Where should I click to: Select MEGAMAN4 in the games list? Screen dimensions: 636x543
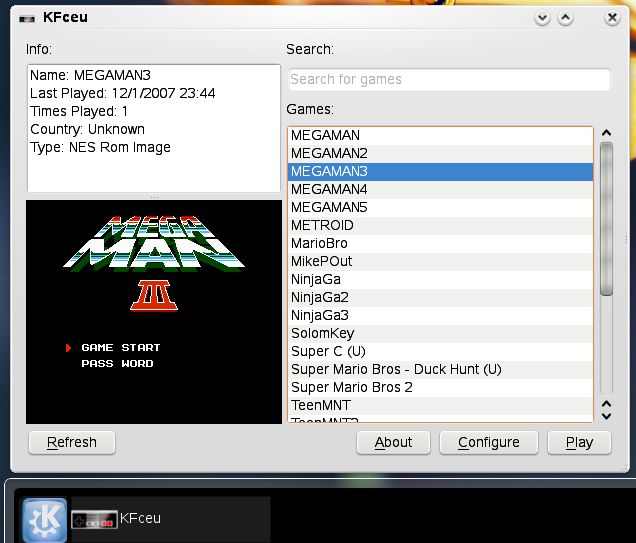(x=440, y=189)
